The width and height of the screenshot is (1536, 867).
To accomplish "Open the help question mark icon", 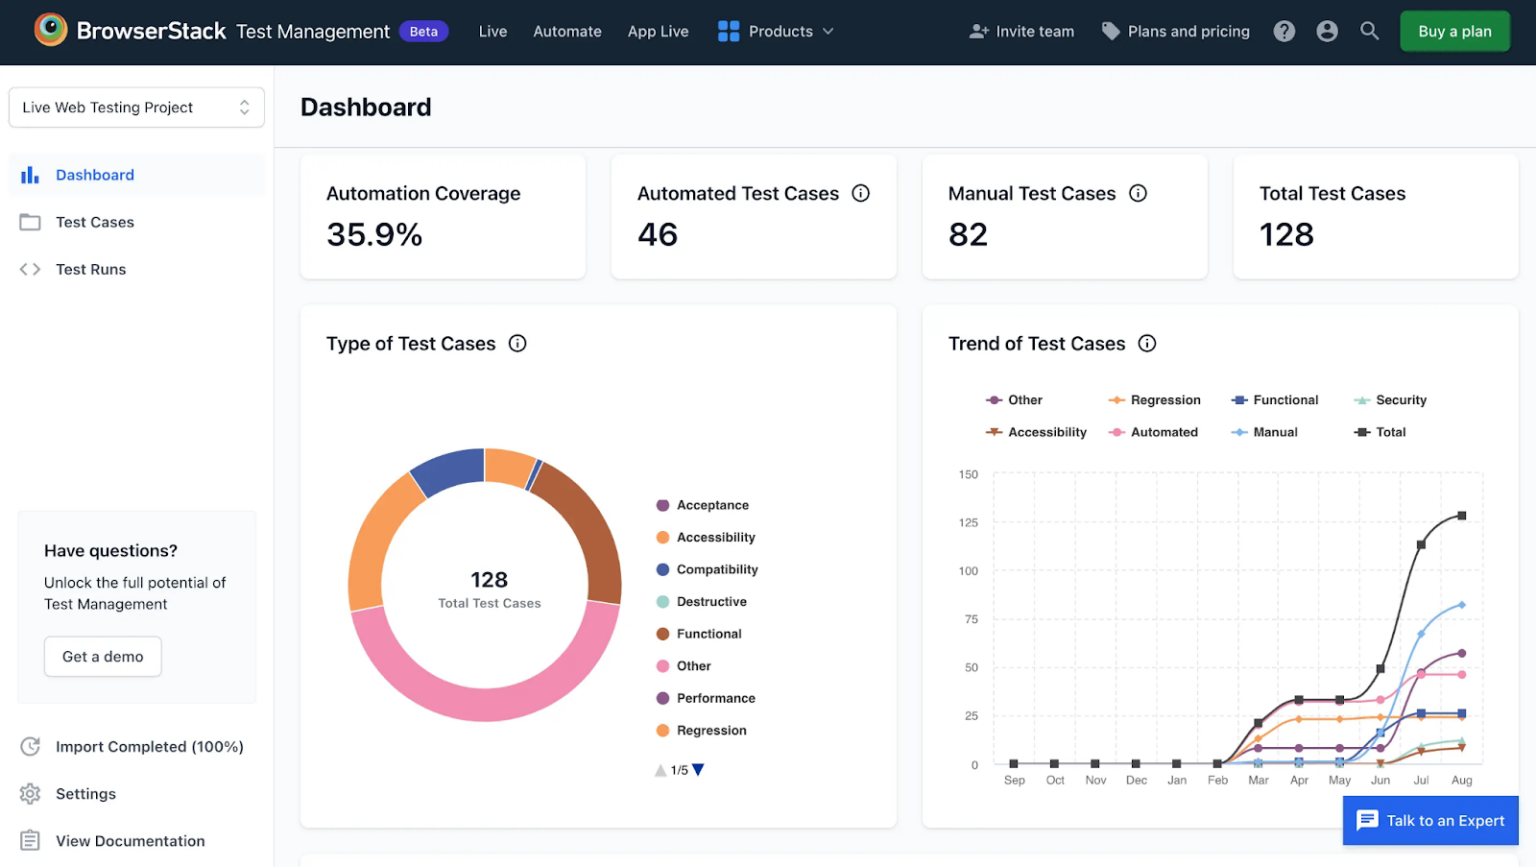I will pyautogui.click(x=1284, y=32).
